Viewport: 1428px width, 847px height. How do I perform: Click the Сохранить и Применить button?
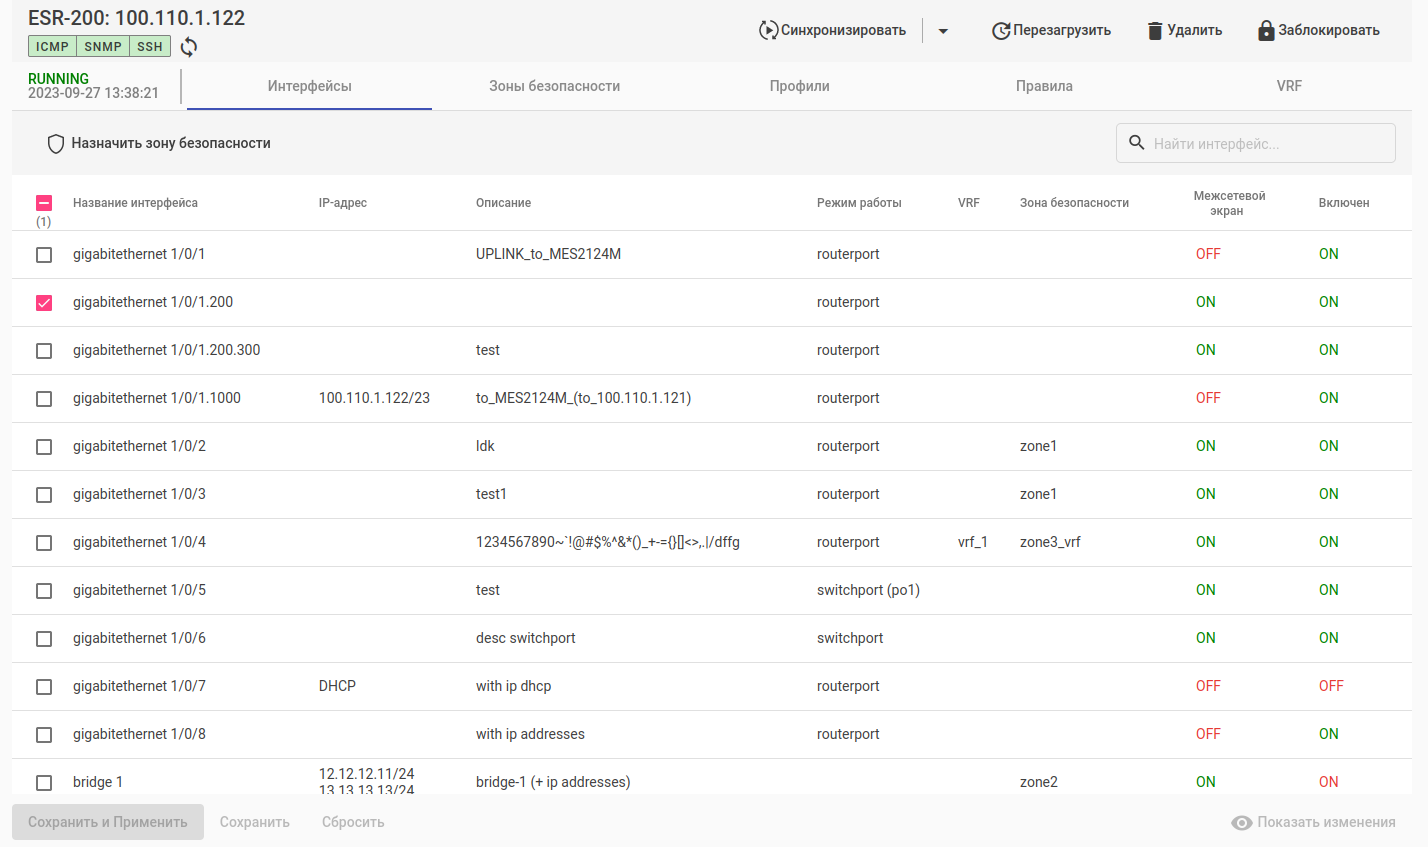(108, 822)
